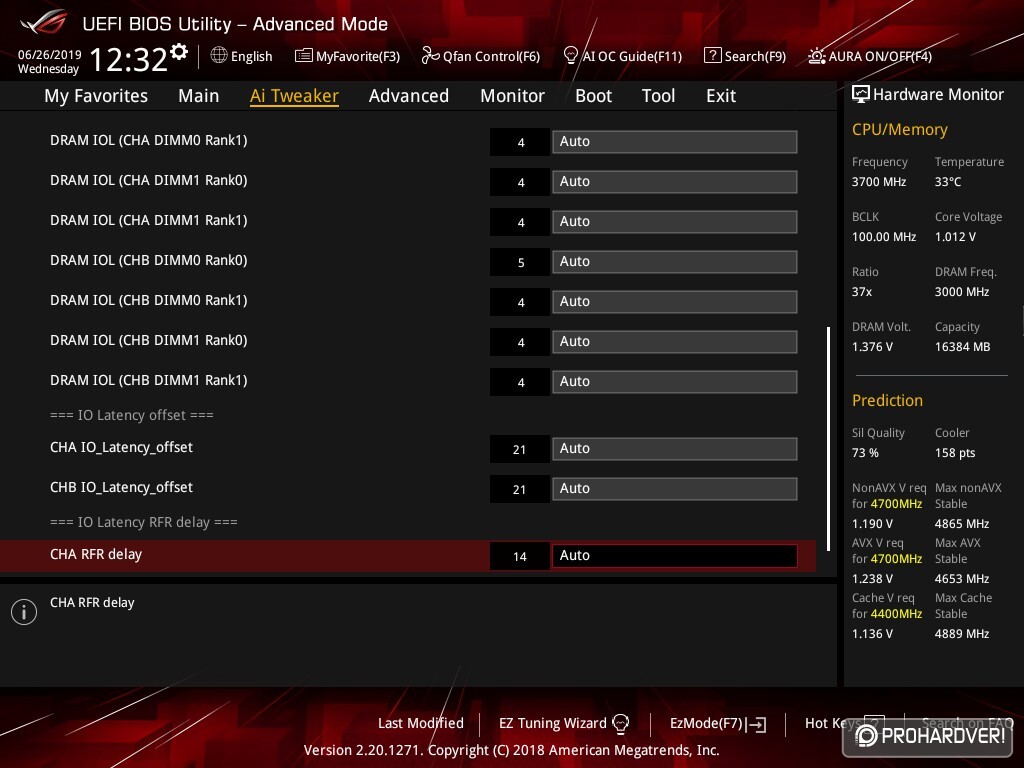Toggle AURA ON/OFF light icon

coord(816,56)
